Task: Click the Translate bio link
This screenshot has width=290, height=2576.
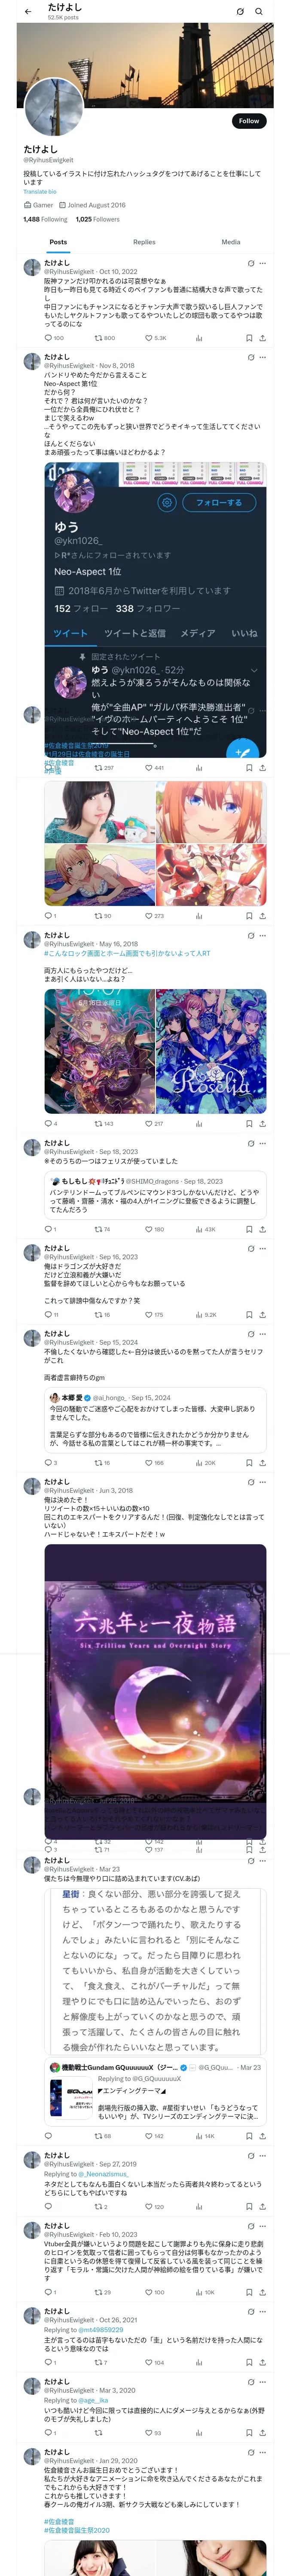Action: coord(40,191)
